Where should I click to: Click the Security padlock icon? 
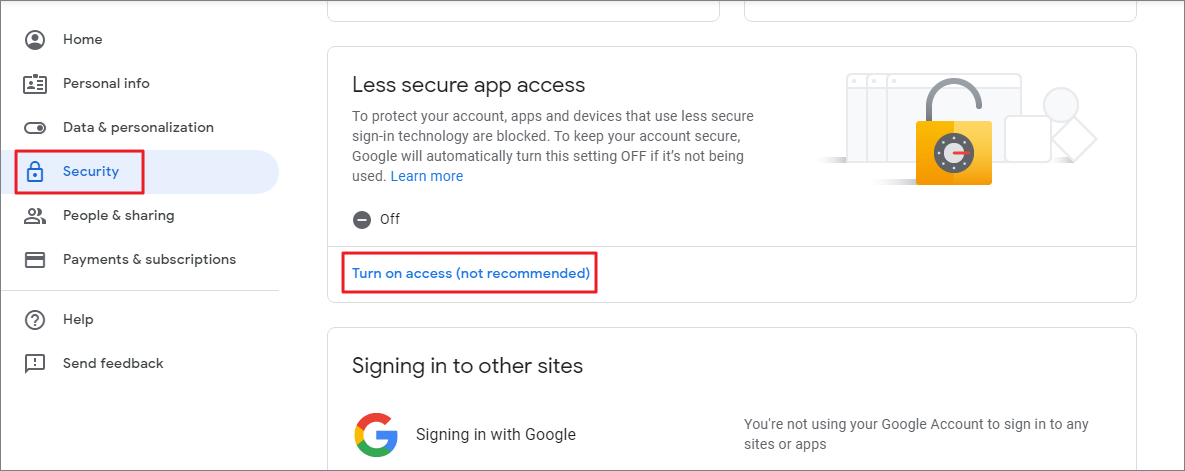pos(35,172)
